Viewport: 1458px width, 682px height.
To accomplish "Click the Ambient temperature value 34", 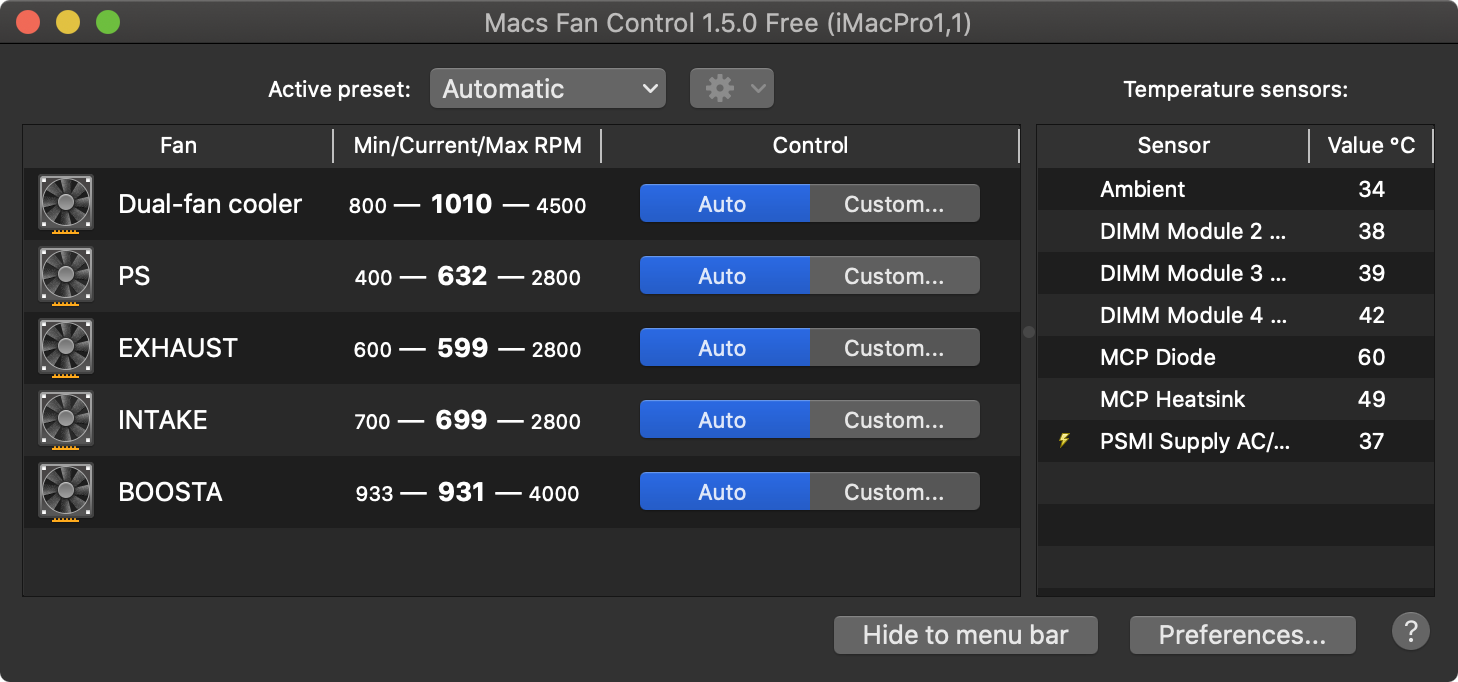I will pos(1371,189).
